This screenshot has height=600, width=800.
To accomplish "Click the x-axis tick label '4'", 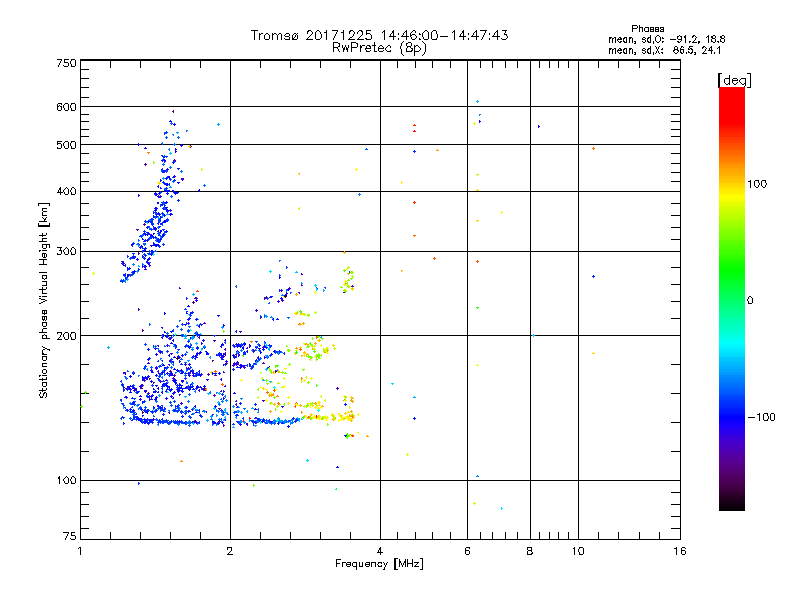I will coord(380,551).
